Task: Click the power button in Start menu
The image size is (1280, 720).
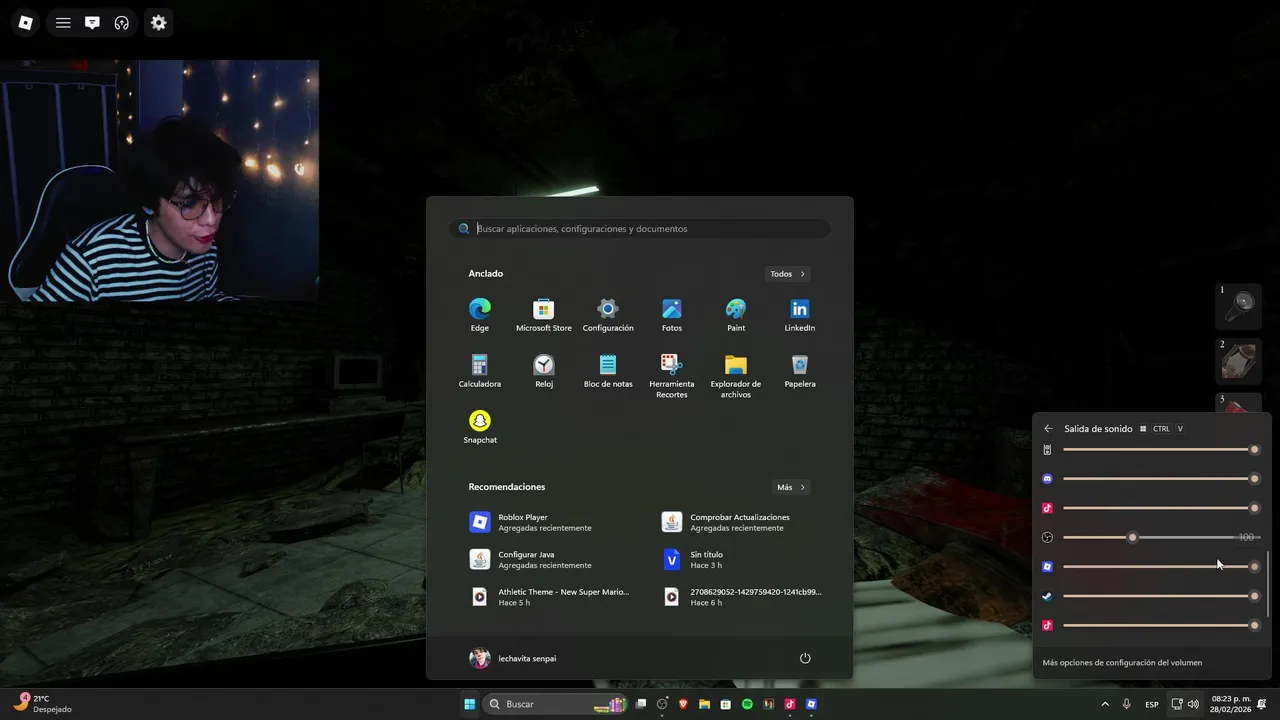Action: [805, 658]
